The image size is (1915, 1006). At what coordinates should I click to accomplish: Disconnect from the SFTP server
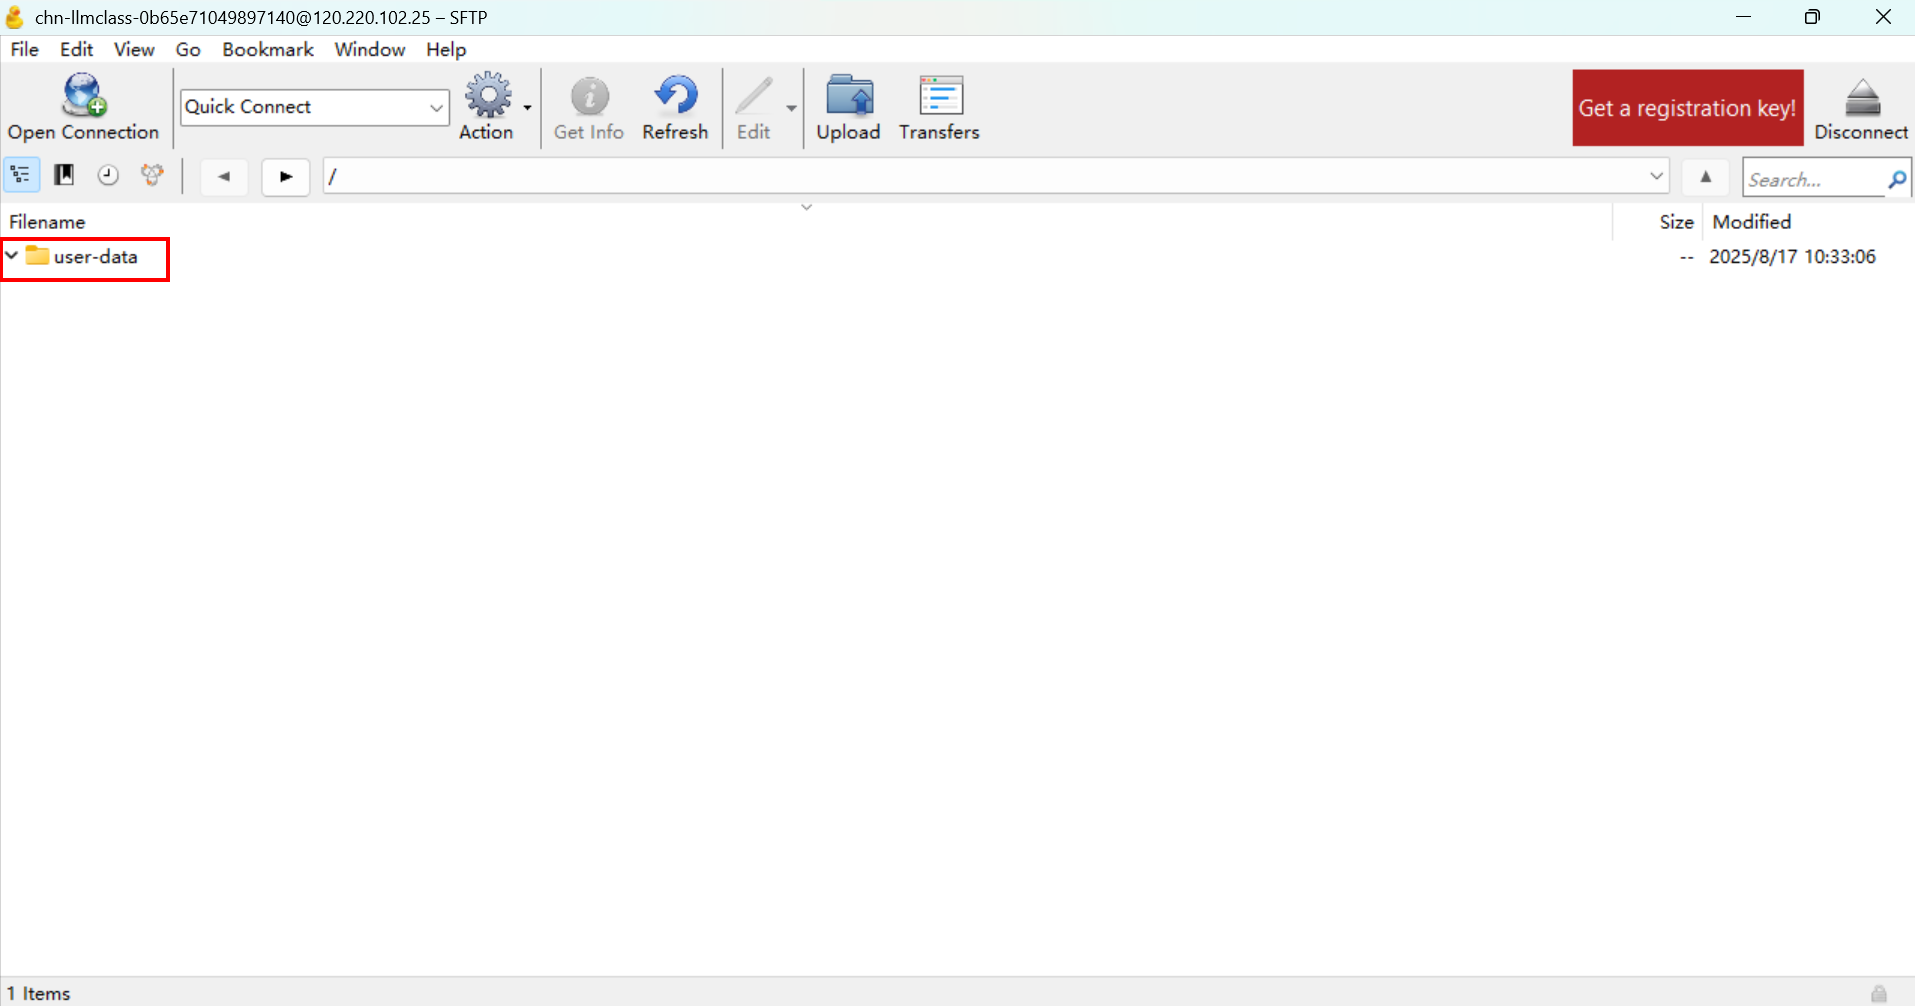click(1861, 98)
